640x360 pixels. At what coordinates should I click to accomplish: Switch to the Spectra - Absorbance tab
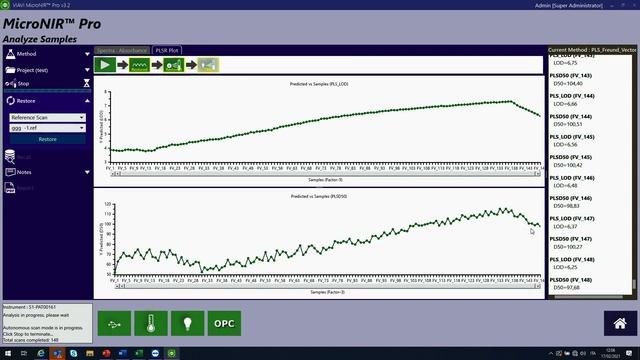tap(122, 51)
